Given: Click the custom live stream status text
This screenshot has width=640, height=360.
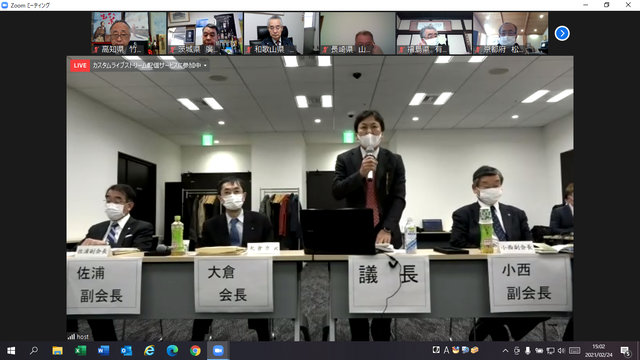Looking at the screenshot, I should [146, 65].
